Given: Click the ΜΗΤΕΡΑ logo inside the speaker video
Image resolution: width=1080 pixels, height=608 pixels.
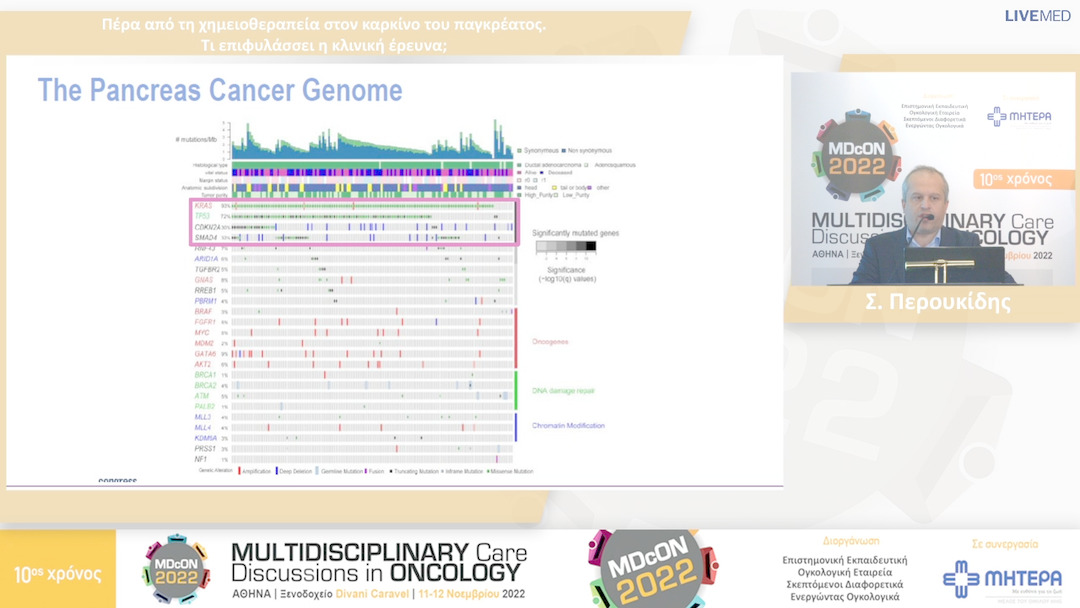Looking at the screenshot, I should 1019,116.
